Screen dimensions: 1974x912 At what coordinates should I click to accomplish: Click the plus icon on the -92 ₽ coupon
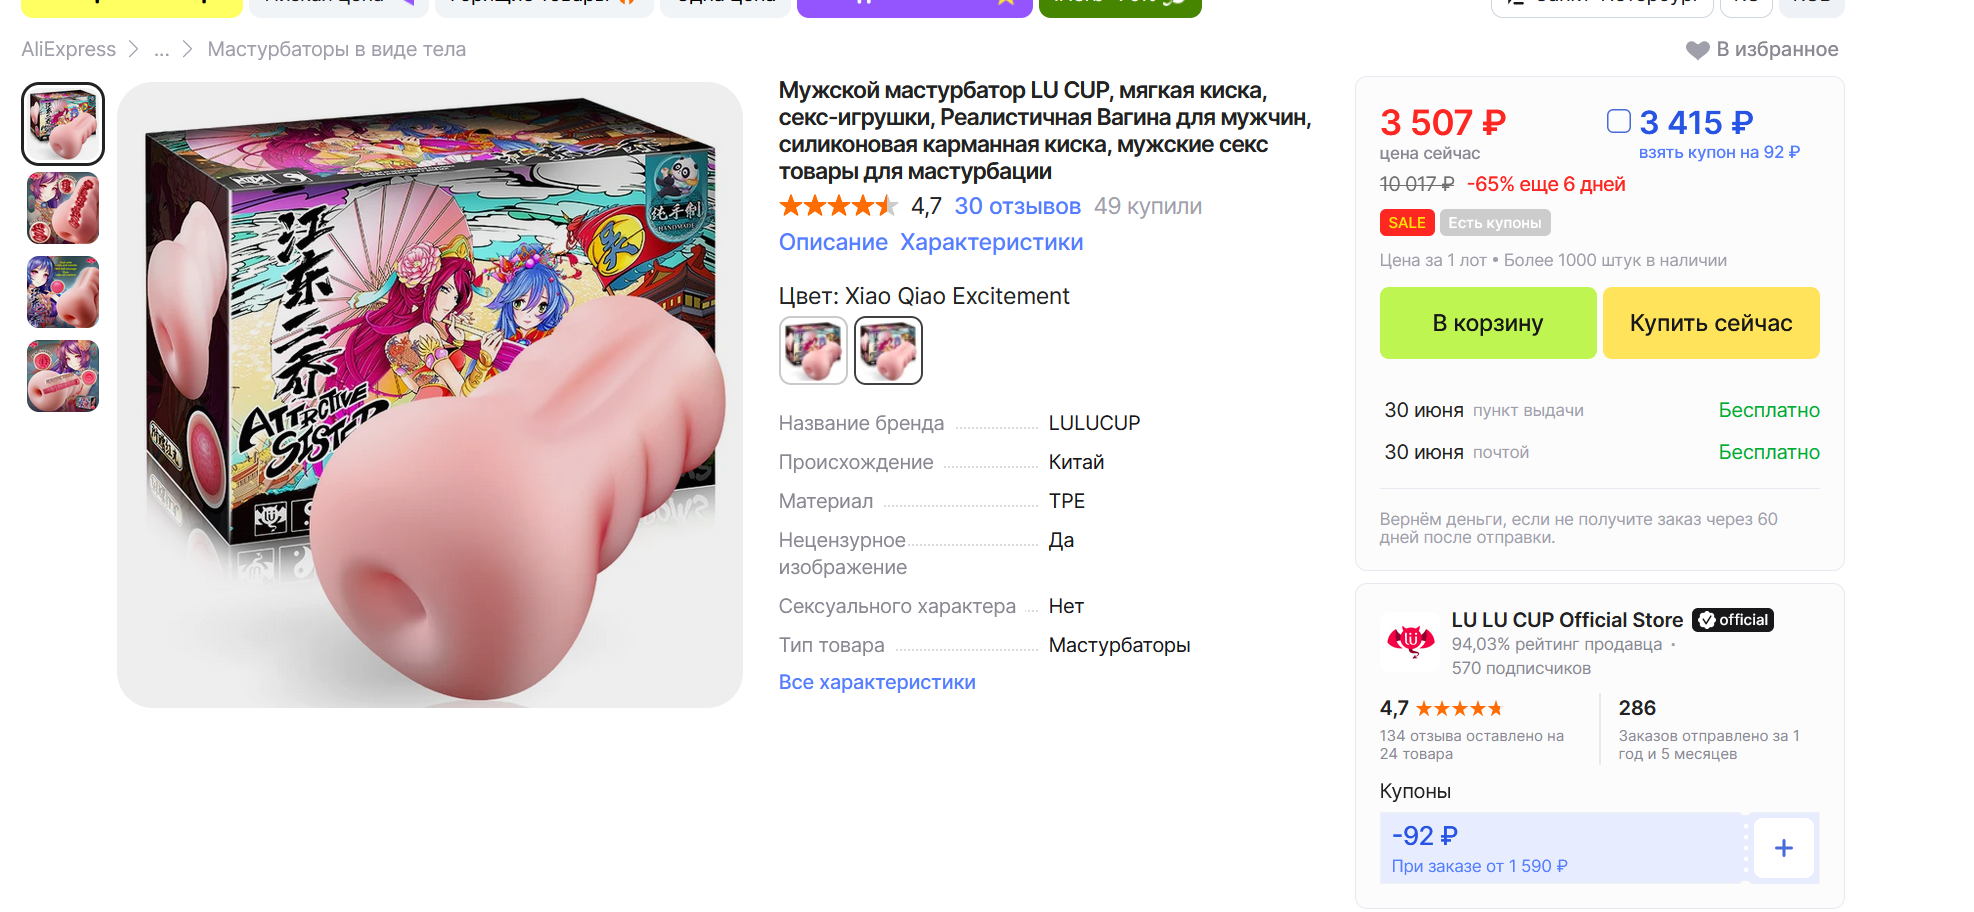[1783, 849]
